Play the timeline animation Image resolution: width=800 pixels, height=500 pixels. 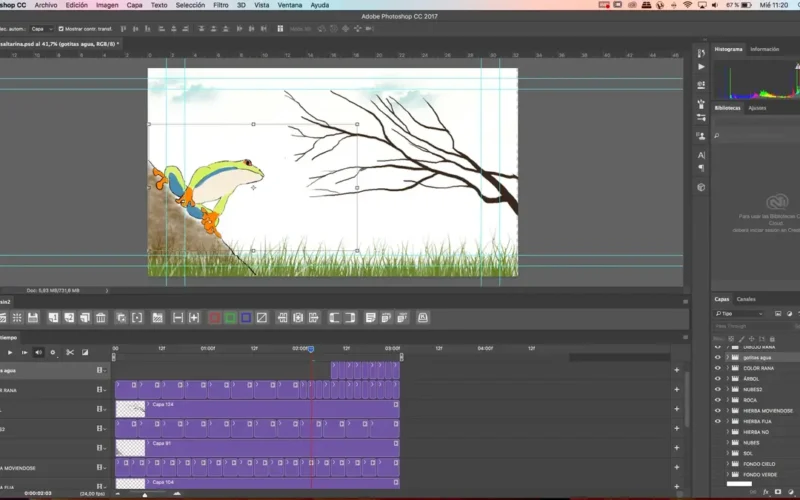[10, 353]
